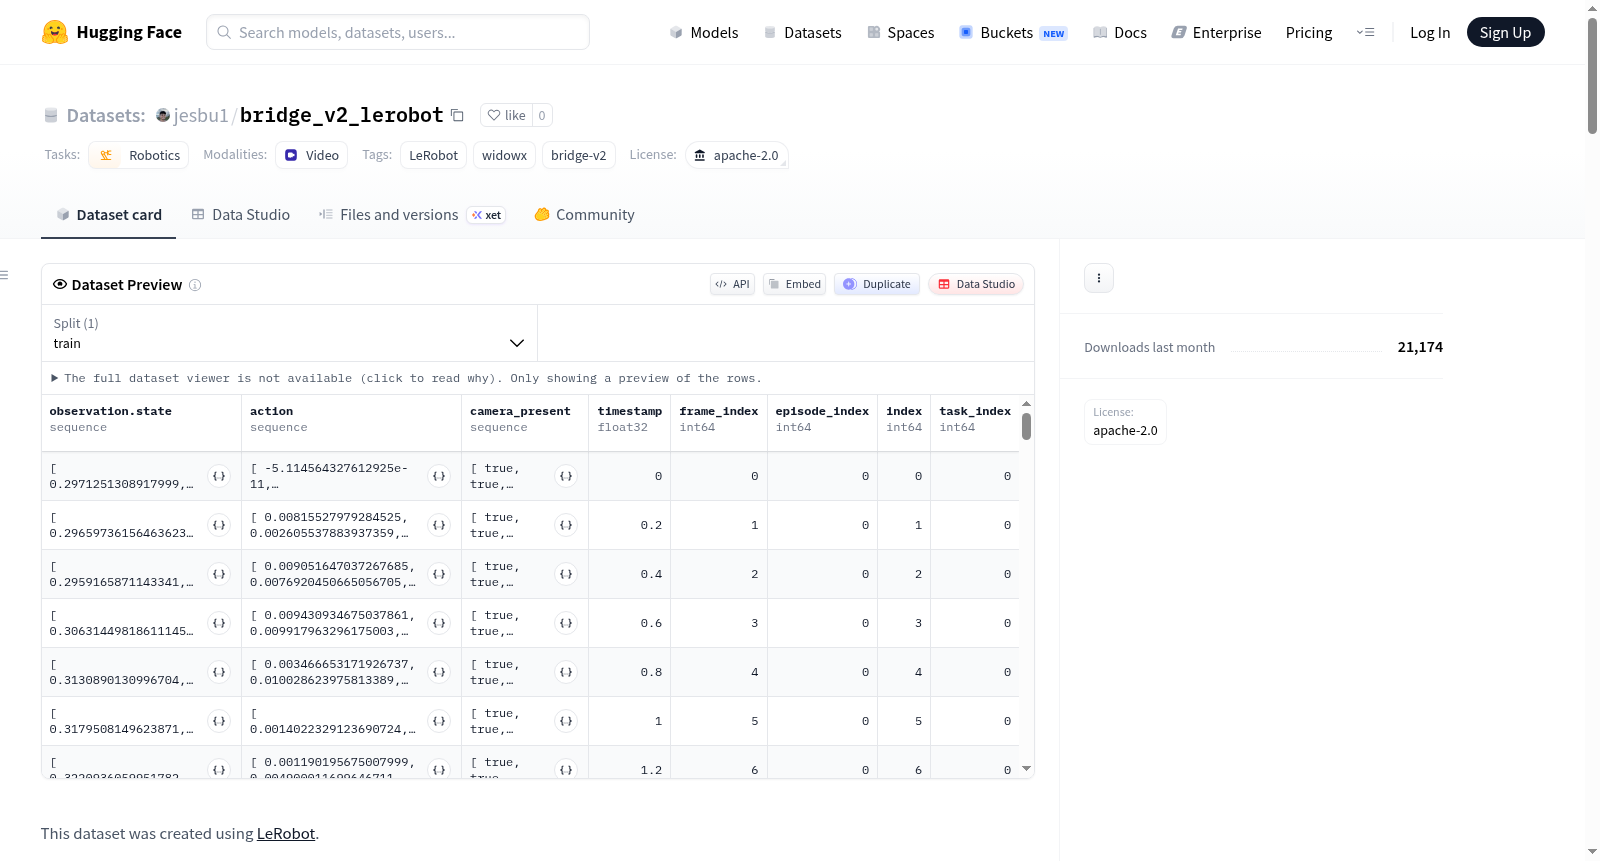
Task: Expand camera_present cell in row with timestamp 0.4
Action: coord(566,574)
